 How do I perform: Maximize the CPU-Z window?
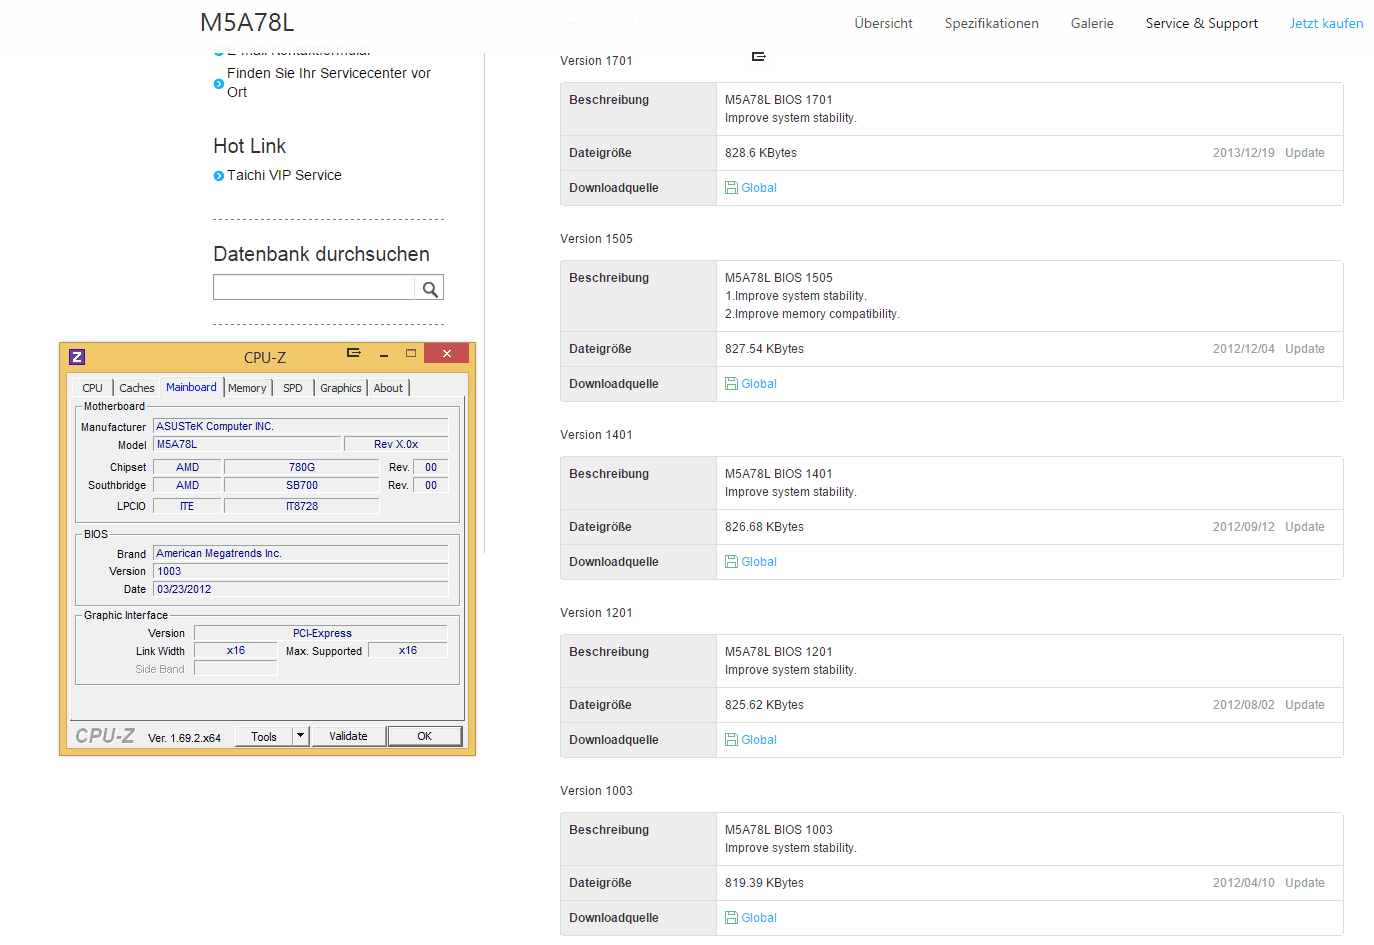coord(410,353)
